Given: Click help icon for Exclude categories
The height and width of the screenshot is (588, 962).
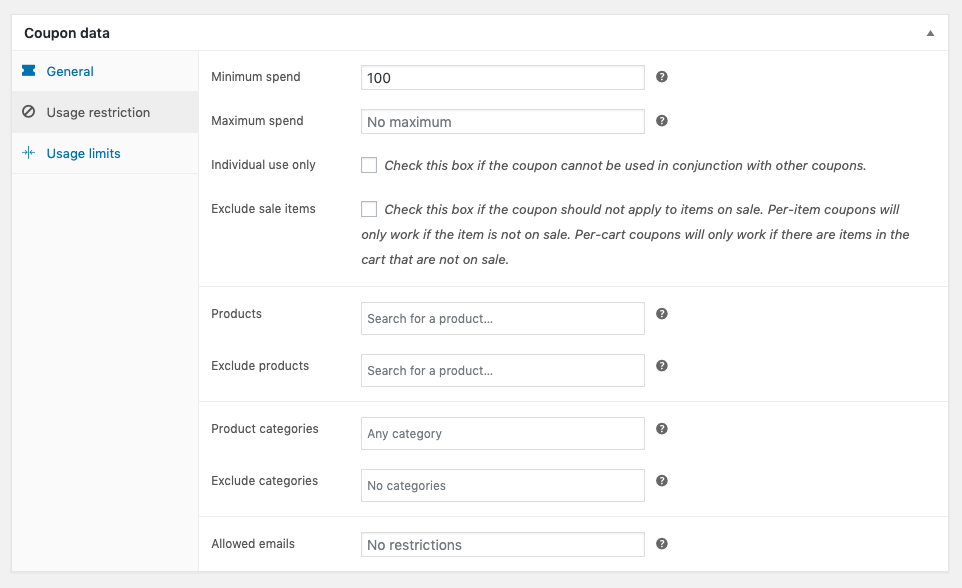Looking at the screenshot, I should click(x=661, y=481).
